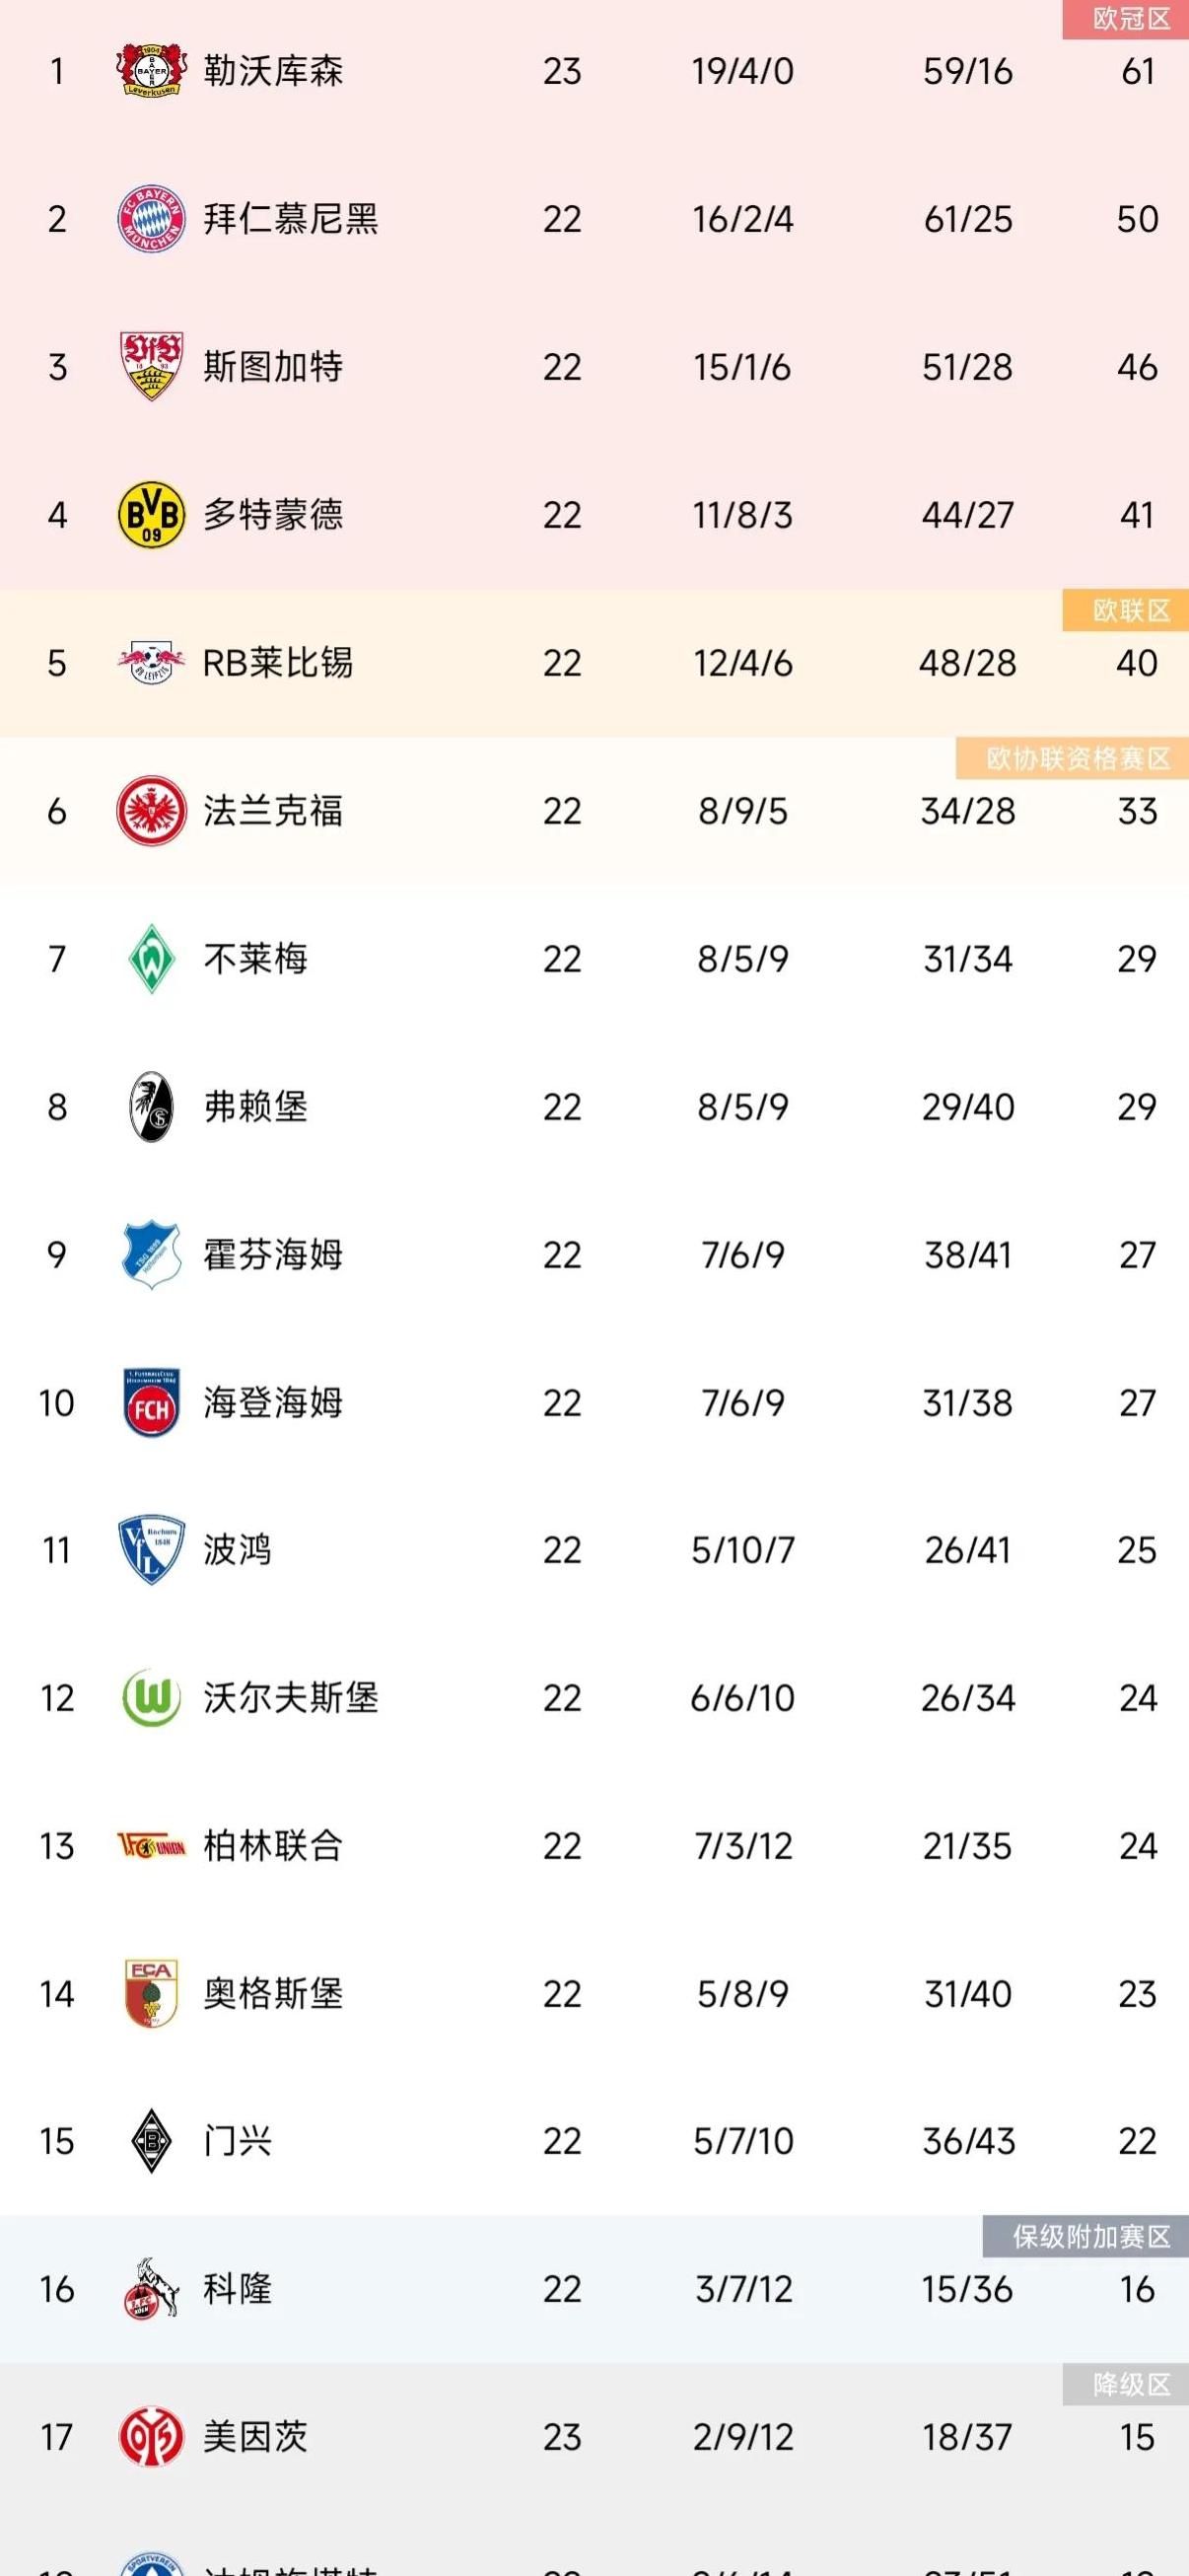Screen dimensions: 1189x2576
Task: Tap the Eintracht Frankfurt eagle crest
Action: point(151,810)
